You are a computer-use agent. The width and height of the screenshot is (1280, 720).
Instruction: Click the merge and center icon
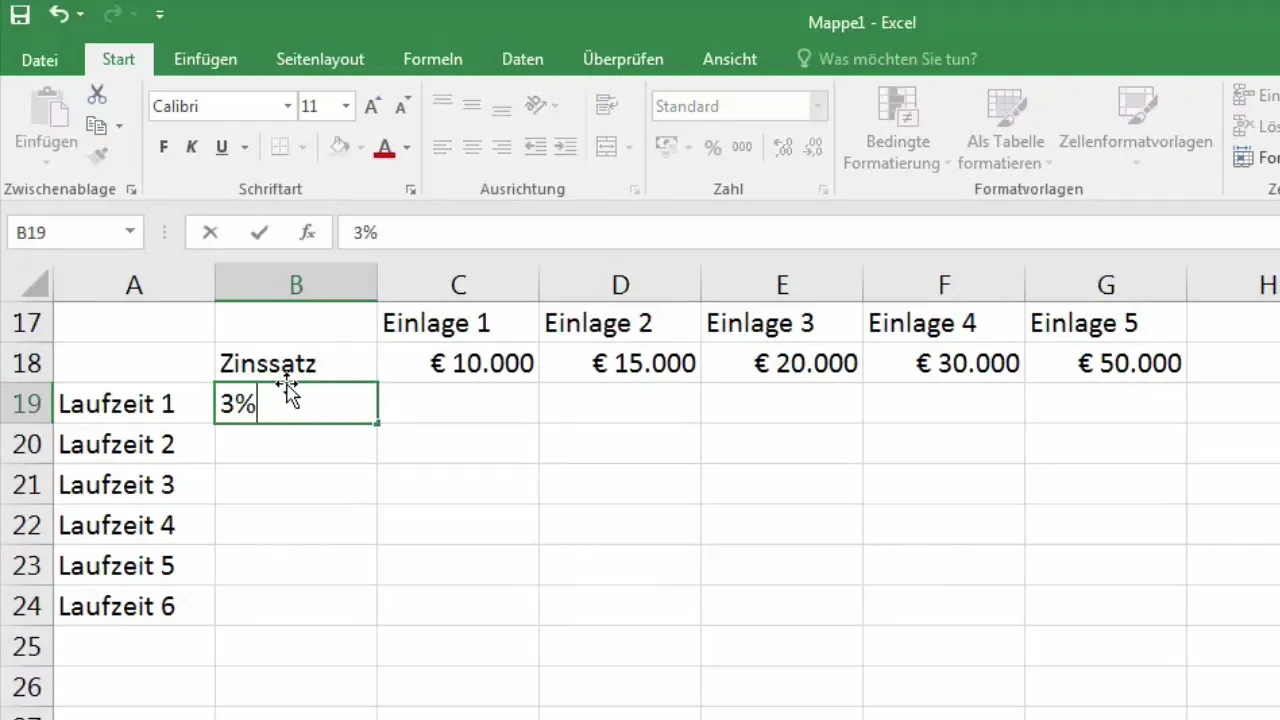coord(605,147)
